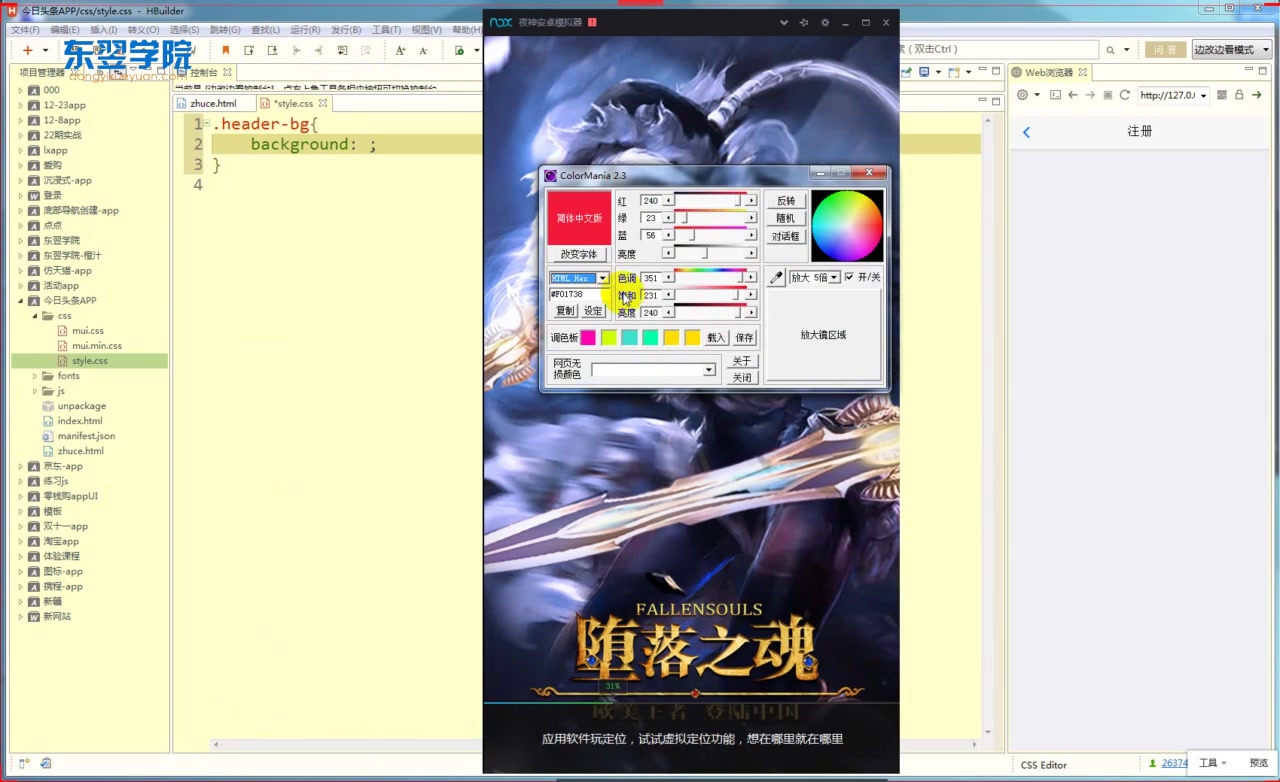Toggle the 开/关 magnifier checkbox
The image size is (1280, 782).
click(849, 277)
